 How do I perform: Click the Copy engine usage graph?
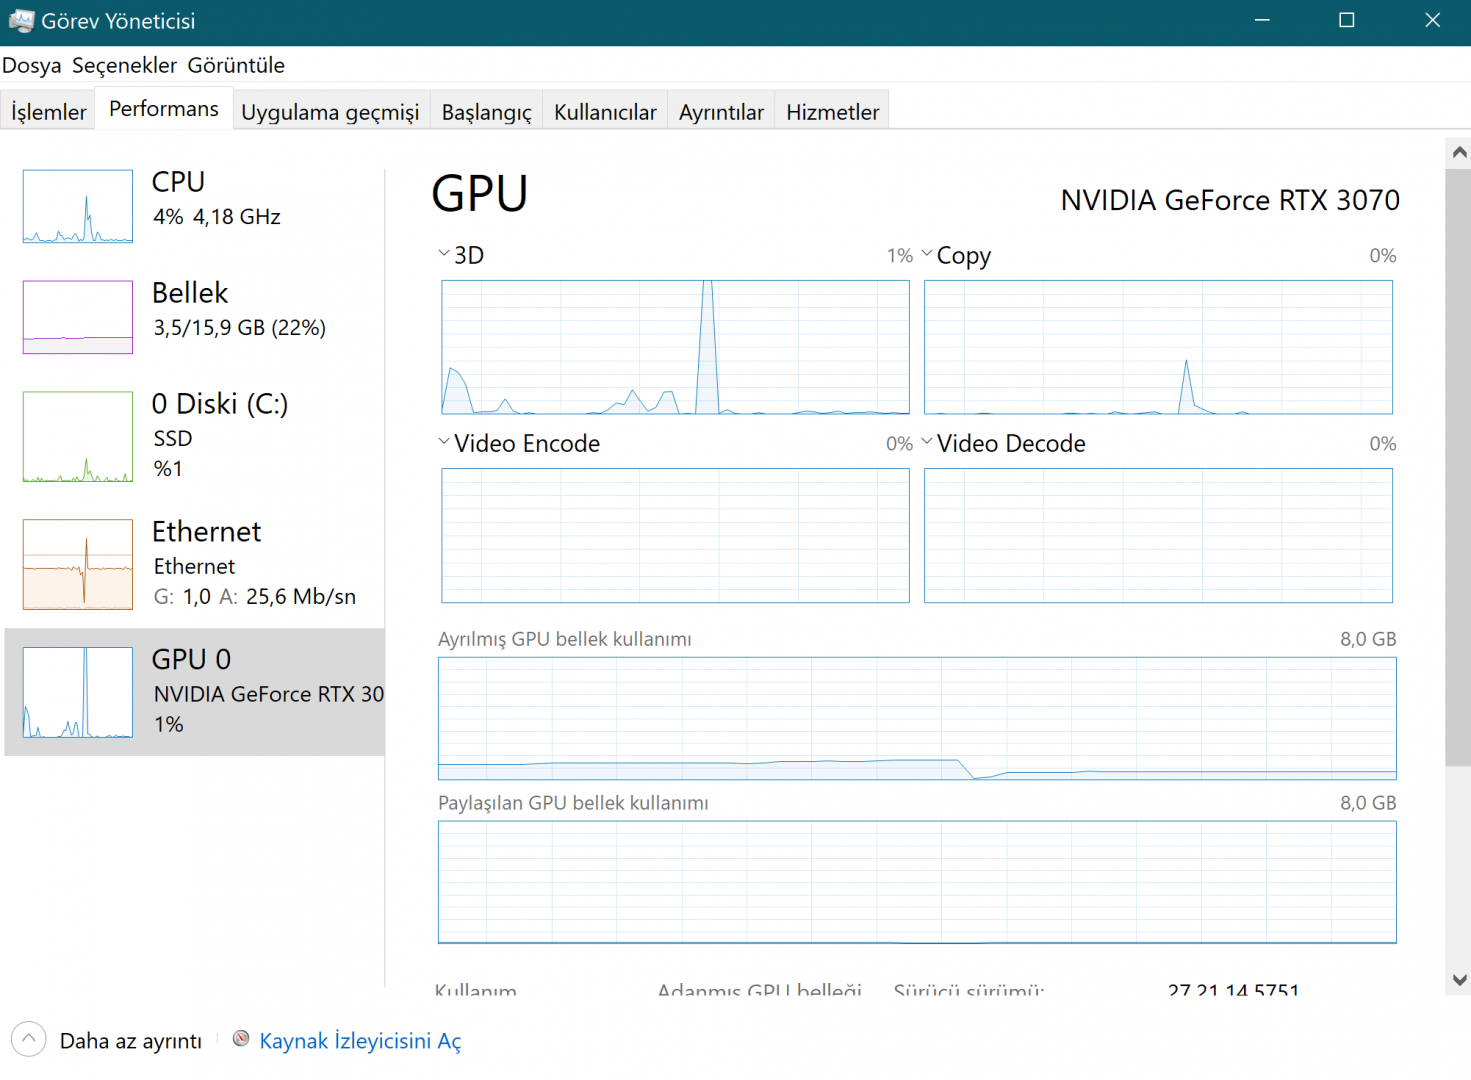[x=1158, y=347]
